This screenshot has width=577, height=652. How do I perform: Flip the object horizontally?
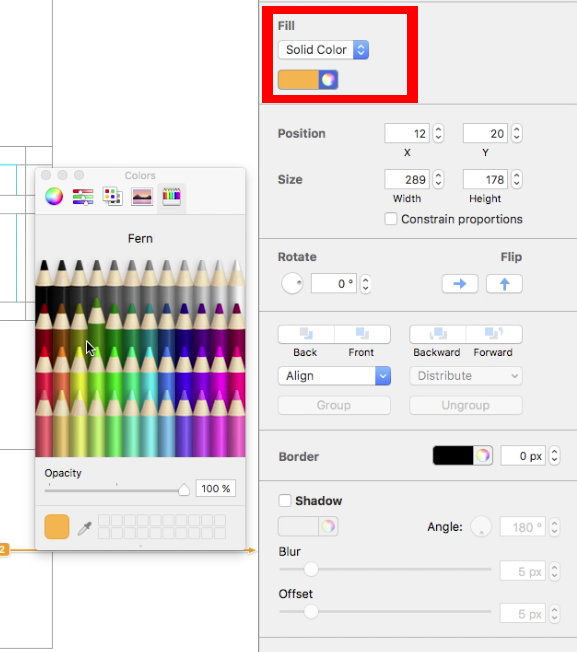460,284
